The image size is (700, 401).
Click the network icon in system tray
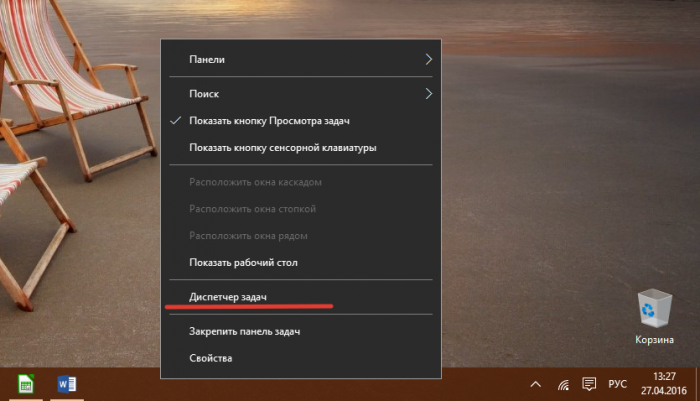[x=563, y=384]
